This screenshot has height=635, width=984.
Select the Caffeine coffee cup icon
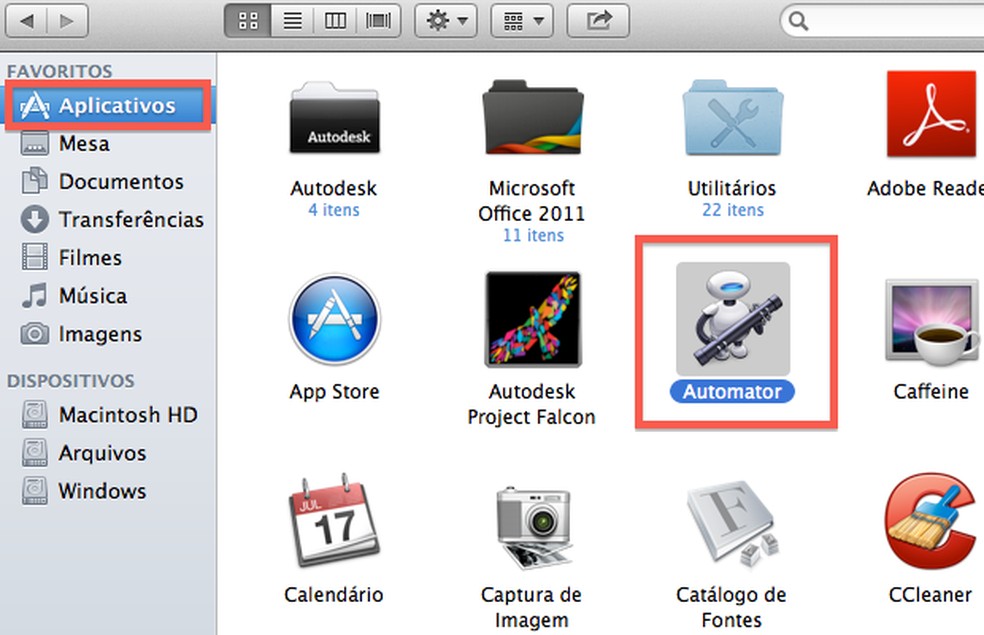tap(932, 323)
